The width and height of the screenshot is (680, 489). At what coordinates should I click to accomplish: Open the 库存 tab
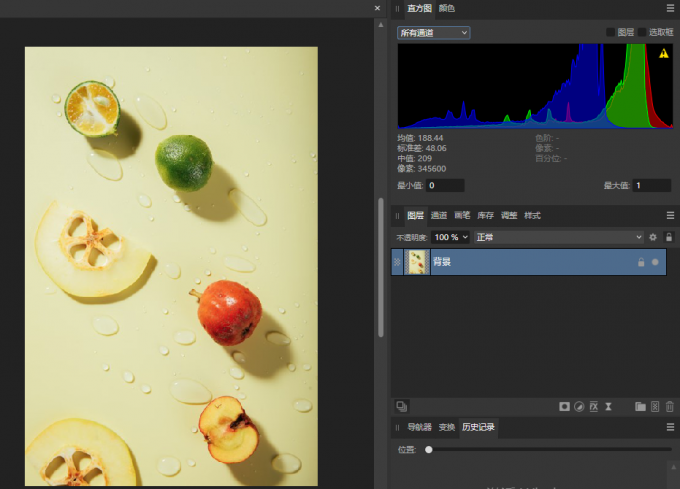click(x=486, y=215)
